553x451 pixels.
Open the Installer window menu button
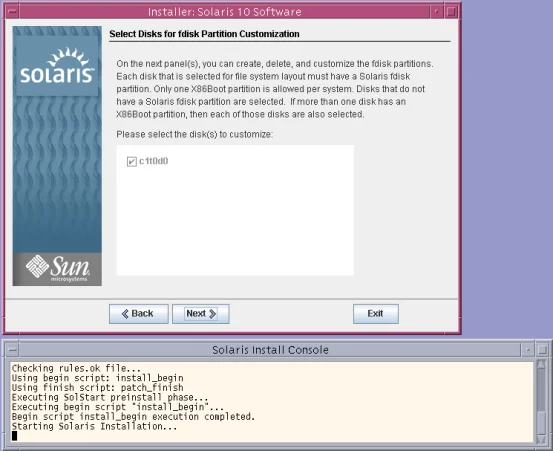[x=12, y=12]
